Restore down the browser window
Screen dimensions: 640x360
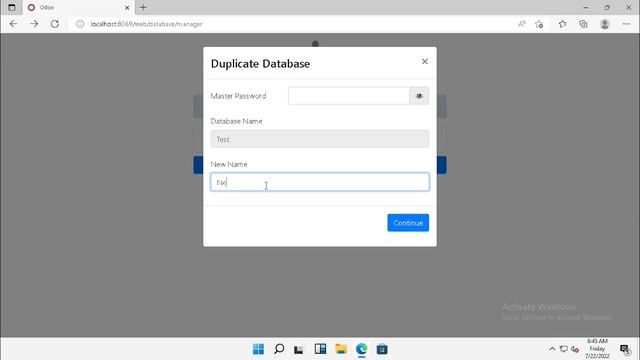click(x=607, y=7)
